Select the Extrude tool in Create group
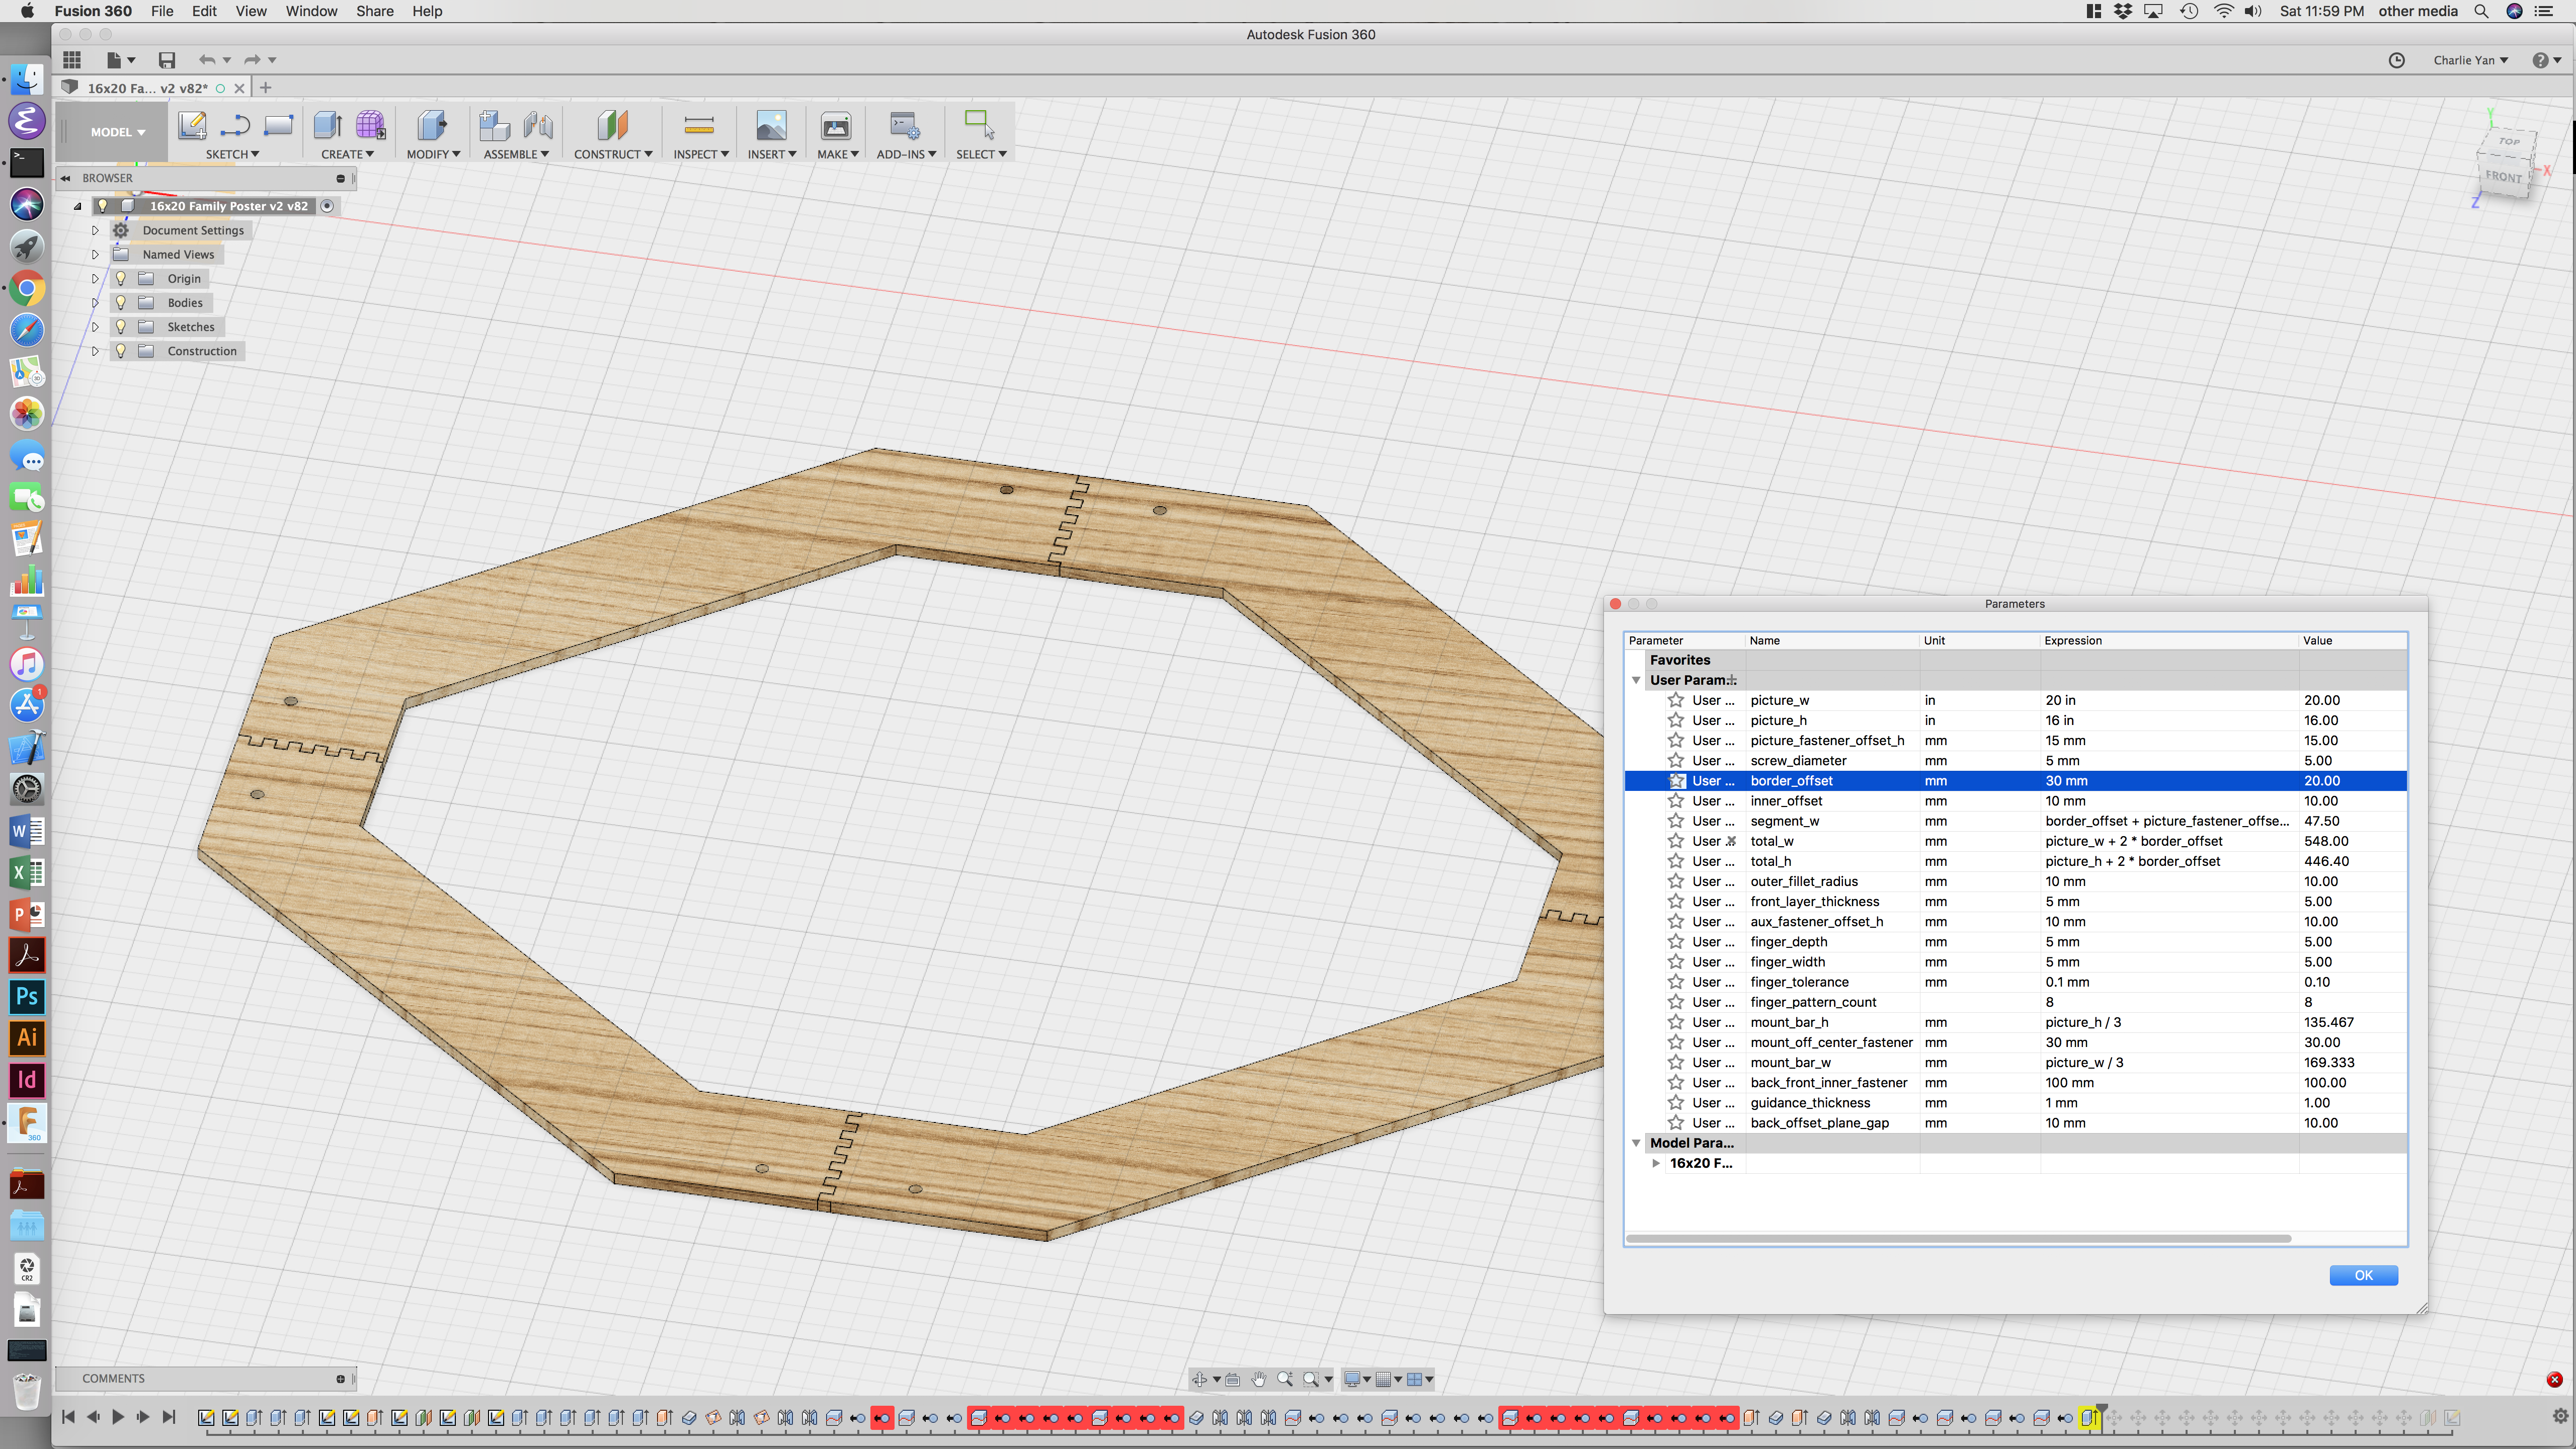This screenshot has height=1449, width=2576. pos(327,126)
